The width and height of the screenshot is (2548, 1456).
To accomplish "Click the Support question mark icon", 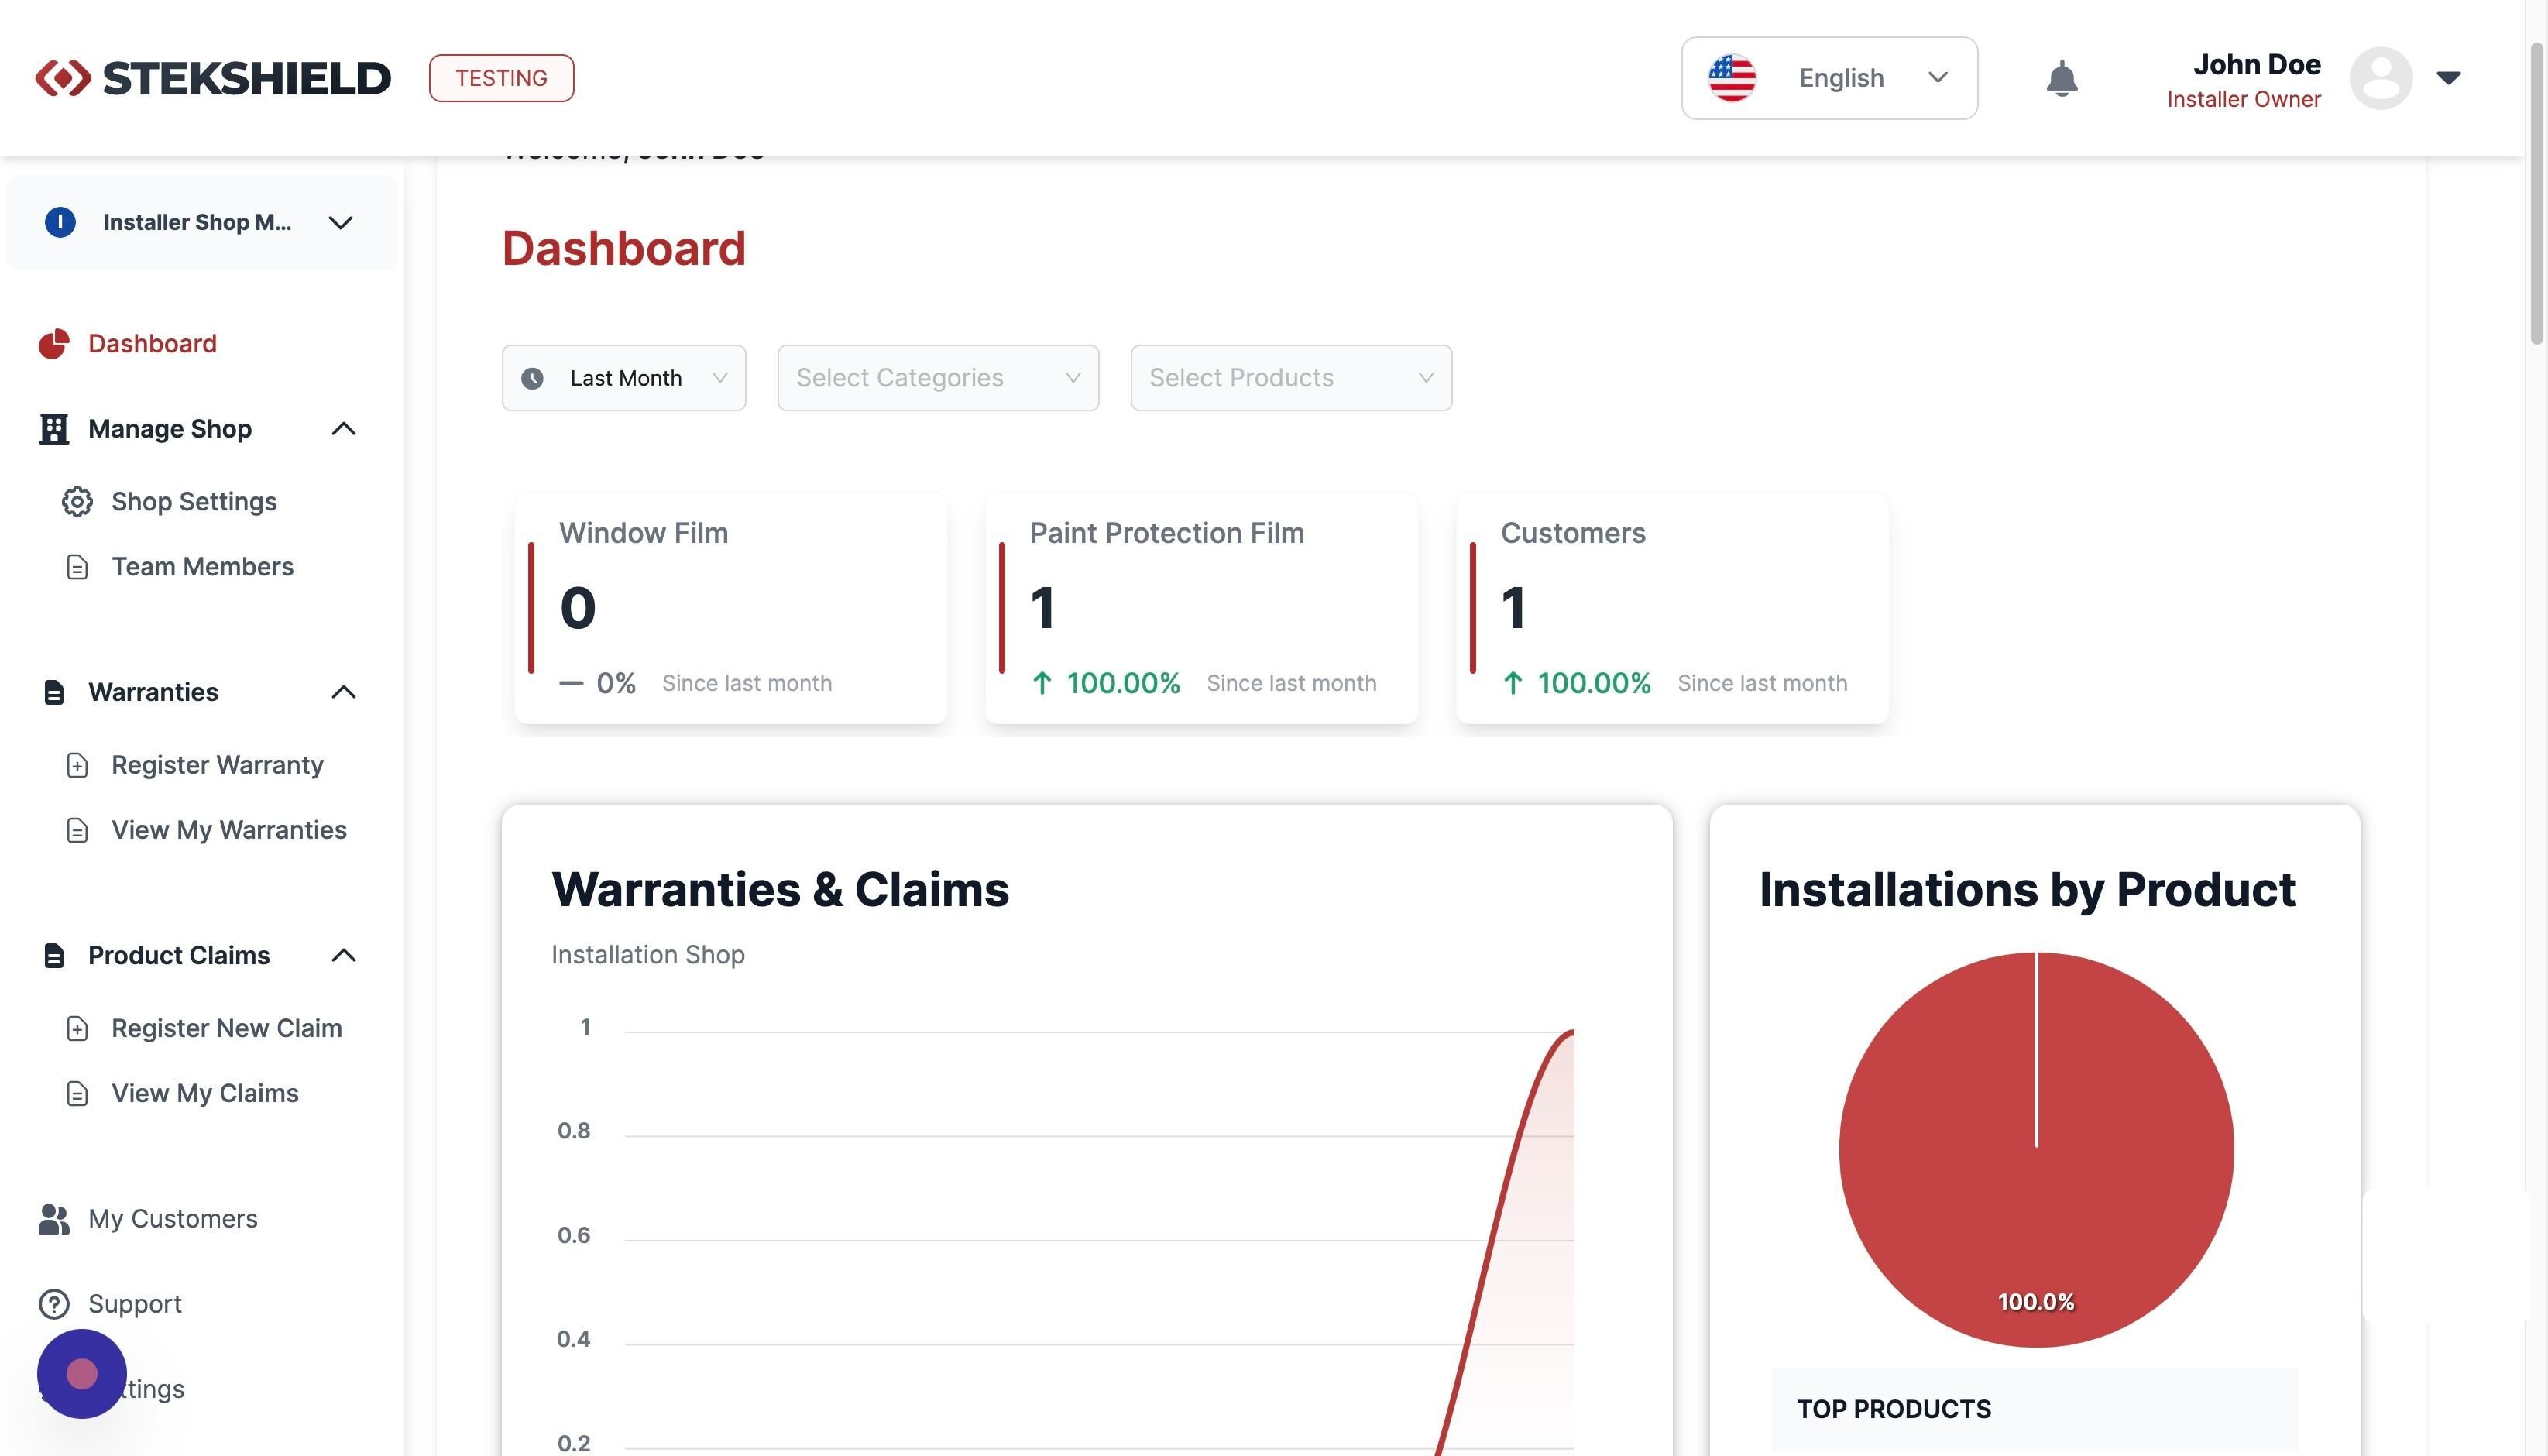I will point(54,1304).
